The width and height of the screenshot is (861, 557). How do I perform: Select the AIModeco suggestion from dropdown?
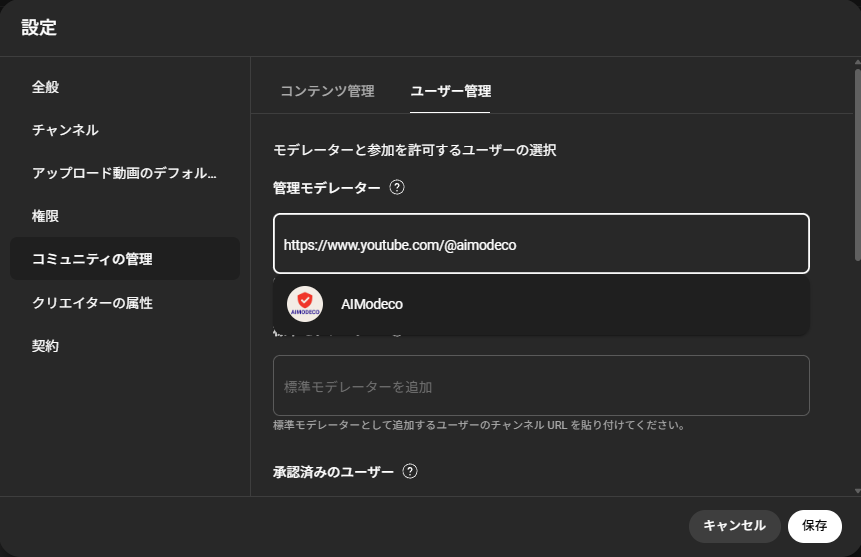point(540,304)
